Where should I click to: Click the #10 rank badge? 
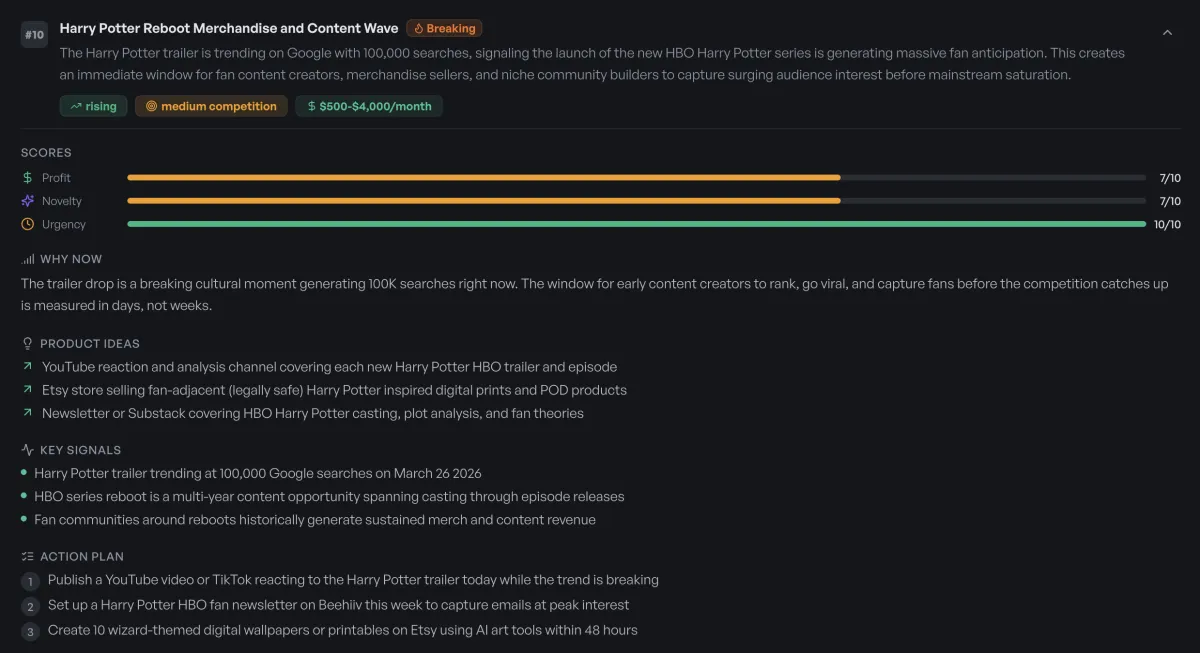pos(35,35)
